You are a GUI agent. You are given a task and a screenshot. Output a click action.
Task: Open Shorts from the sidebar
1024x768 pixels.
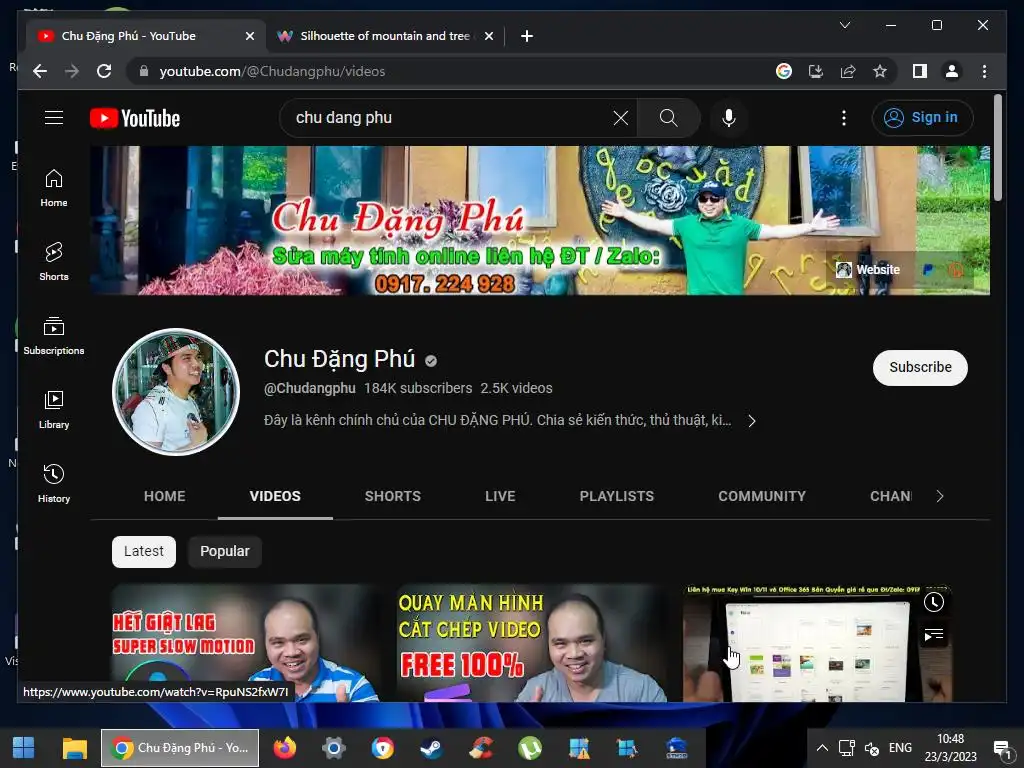[x=54, y=262]
